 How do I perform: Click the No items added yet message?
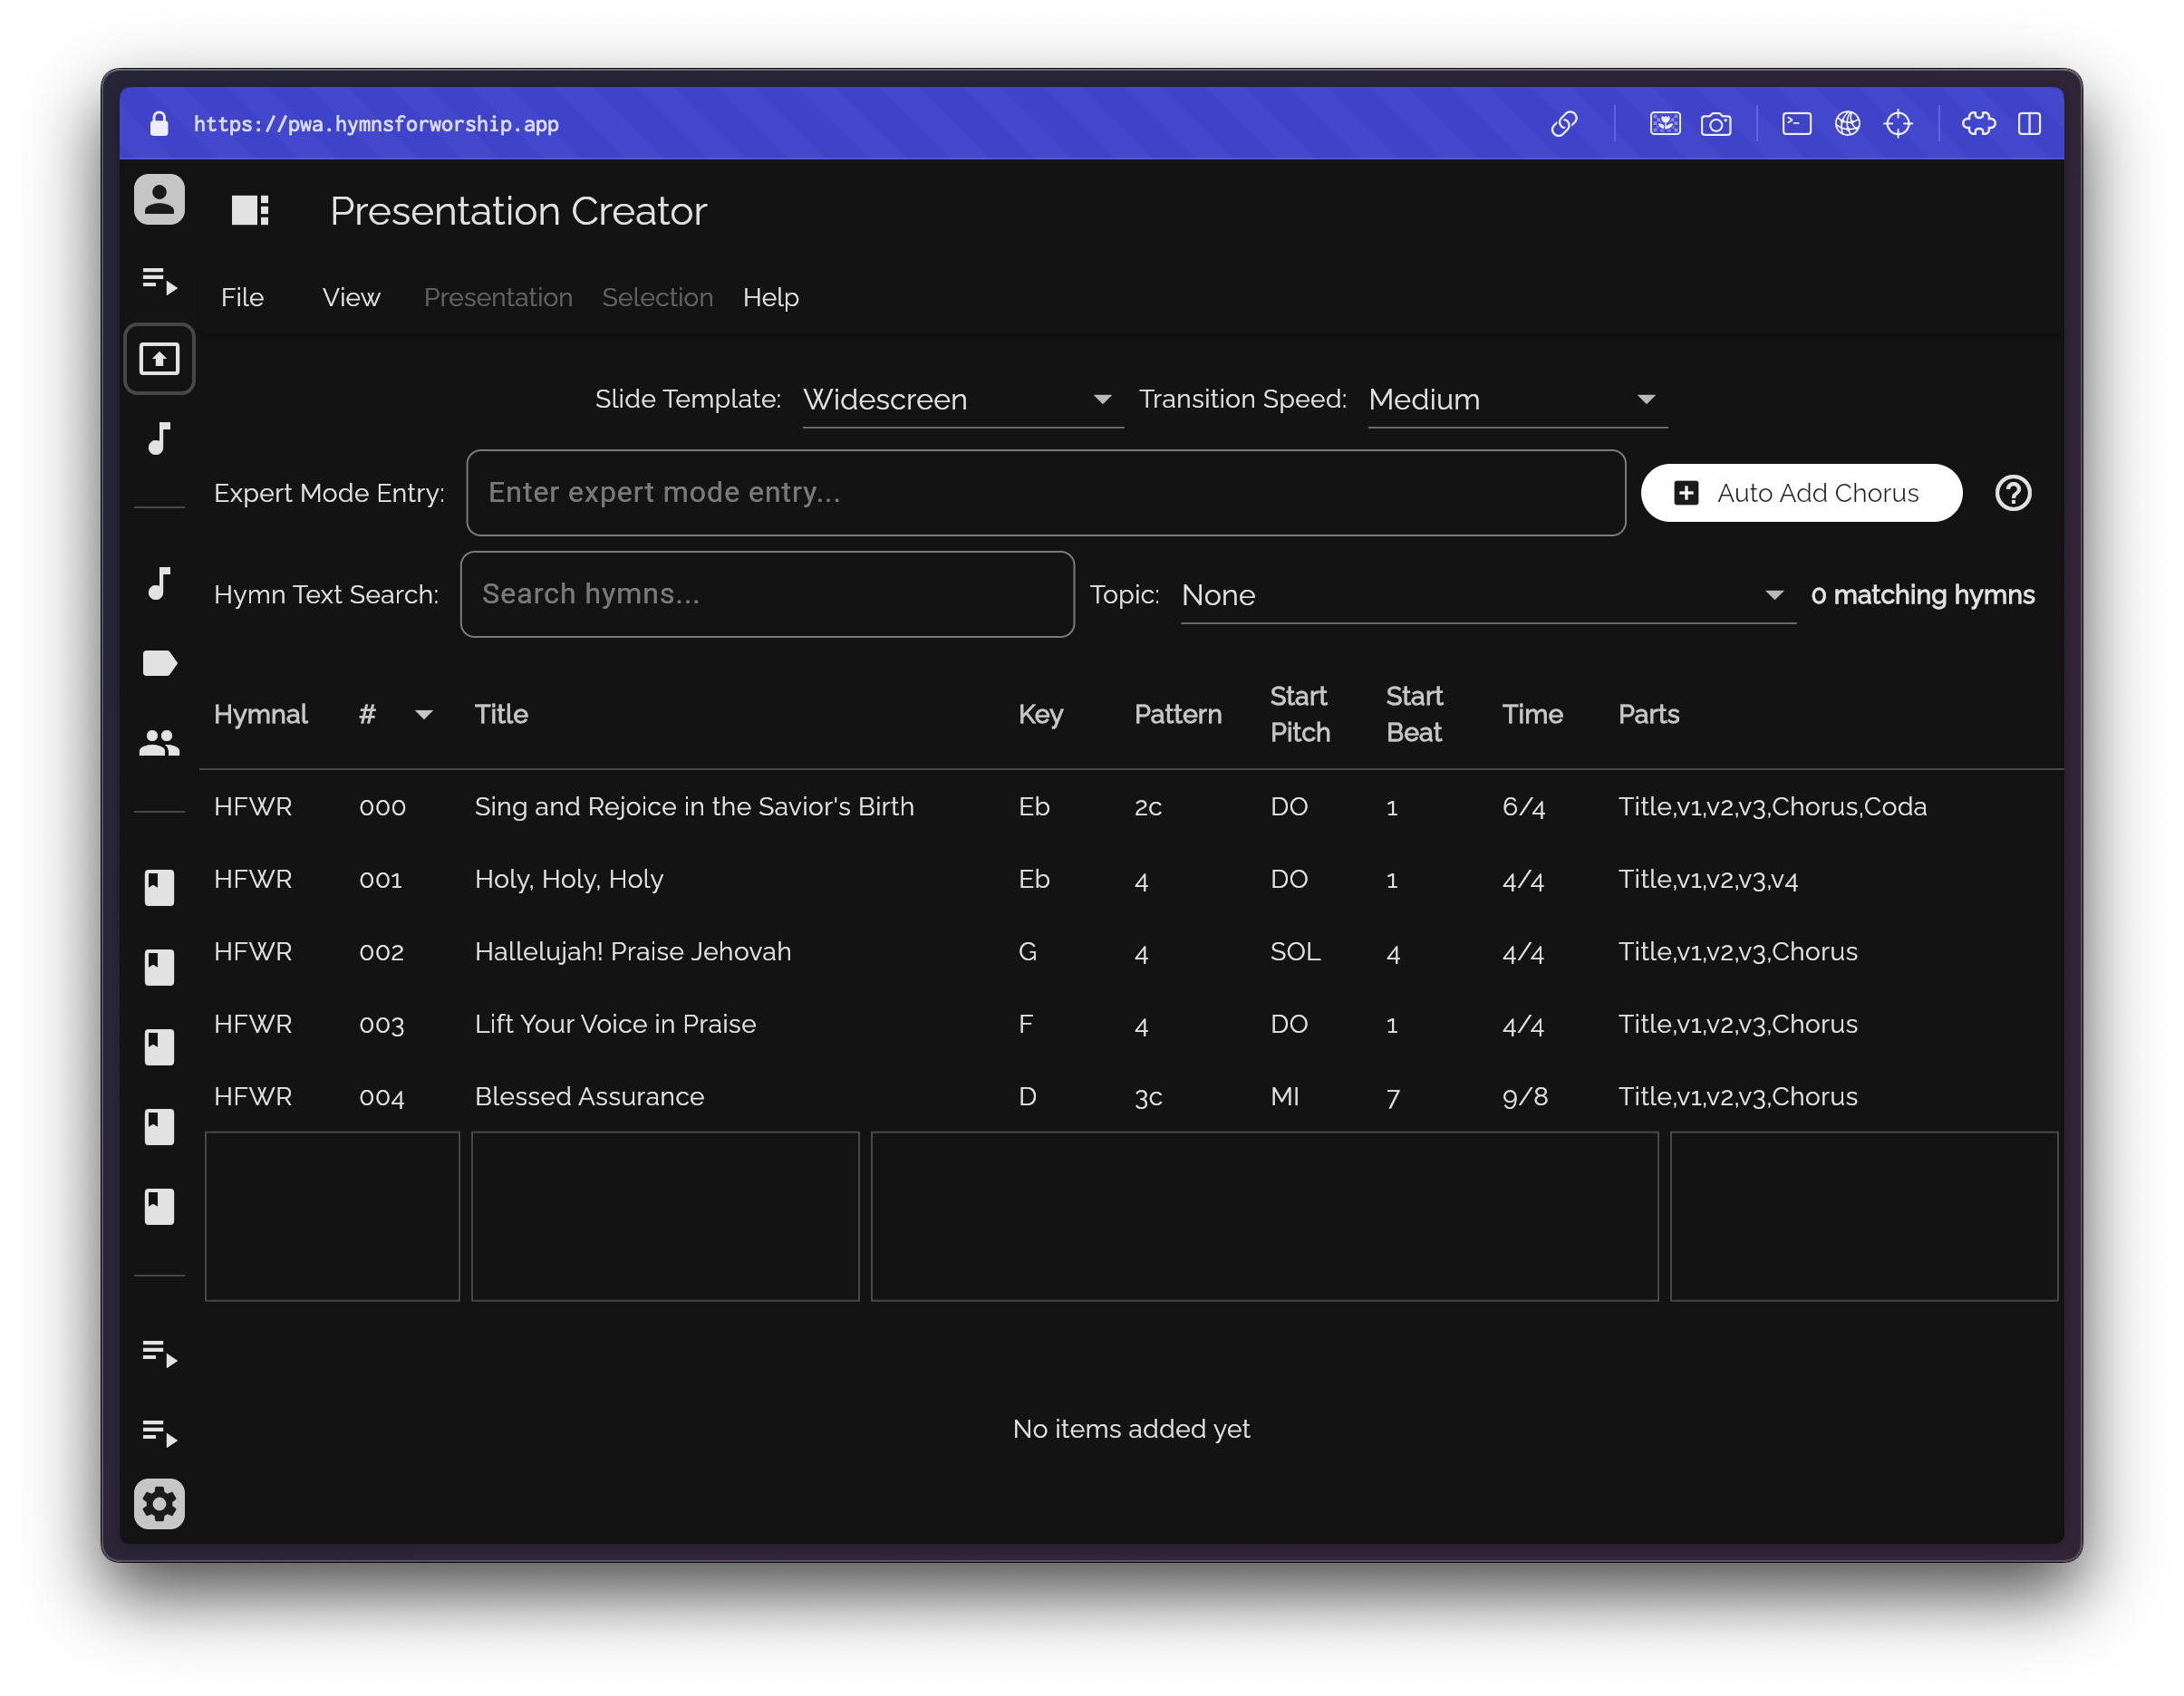pos(1131,1429)
